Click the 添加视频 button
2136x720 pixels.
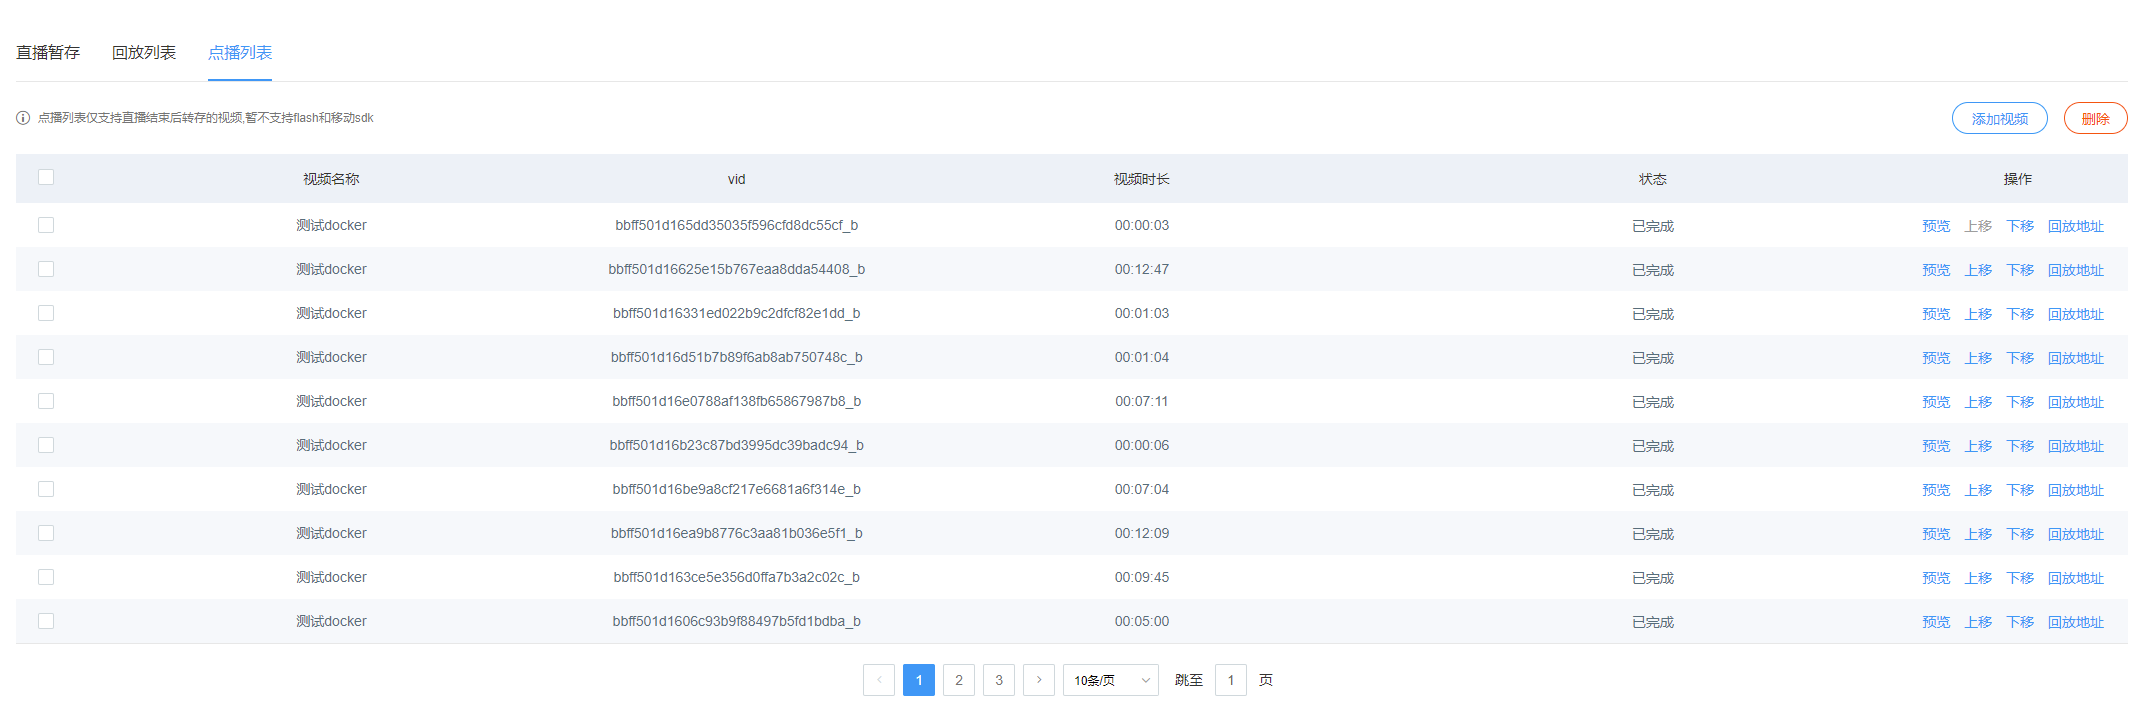click(2000, 118)
